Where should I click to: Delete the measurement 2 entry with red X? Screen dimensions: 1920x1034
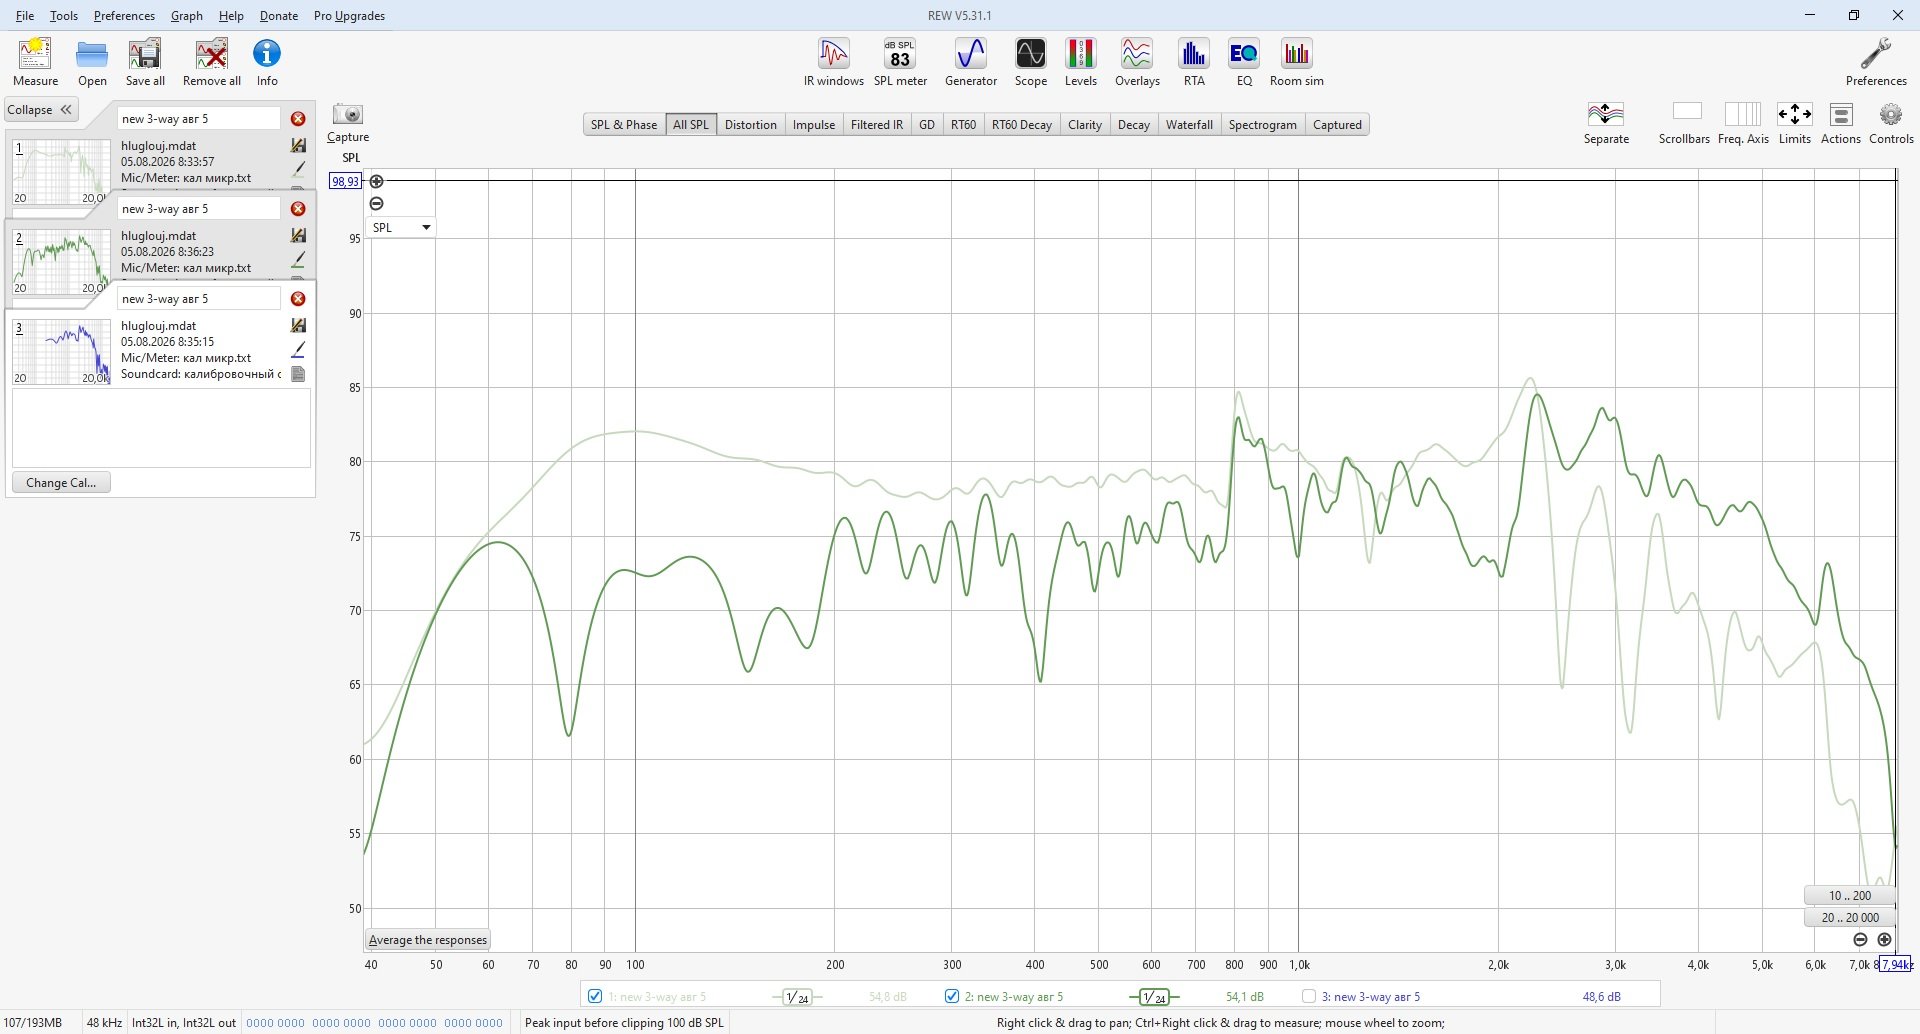[x=298, y=209]
